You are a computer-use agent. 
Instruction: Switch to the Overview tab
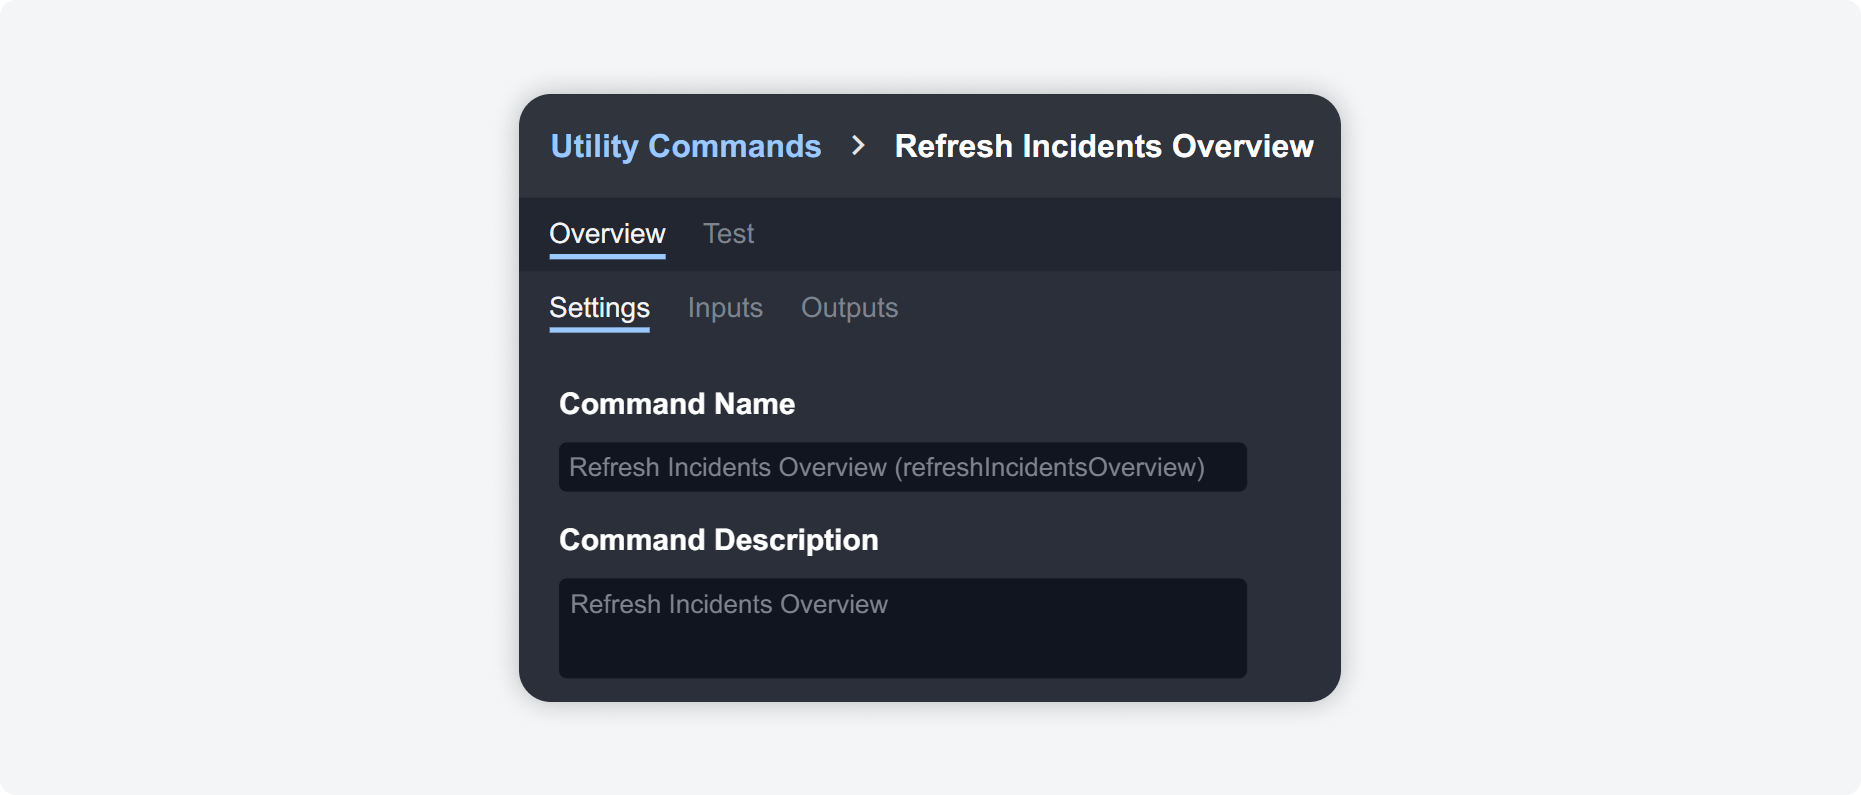coord(607,233)
